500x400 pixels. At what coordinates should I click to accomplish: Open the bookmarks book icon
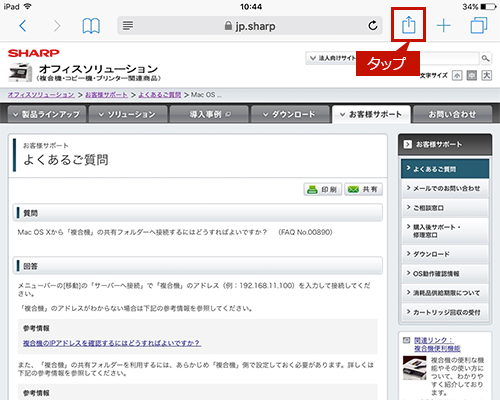click(x=91, y=26)
